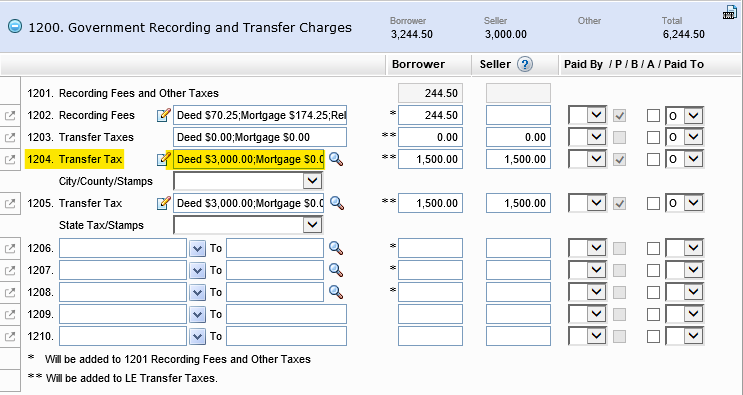Edit Recording Fees details pencil icon
The image size is (743, 395).
[x=163, y=115]
